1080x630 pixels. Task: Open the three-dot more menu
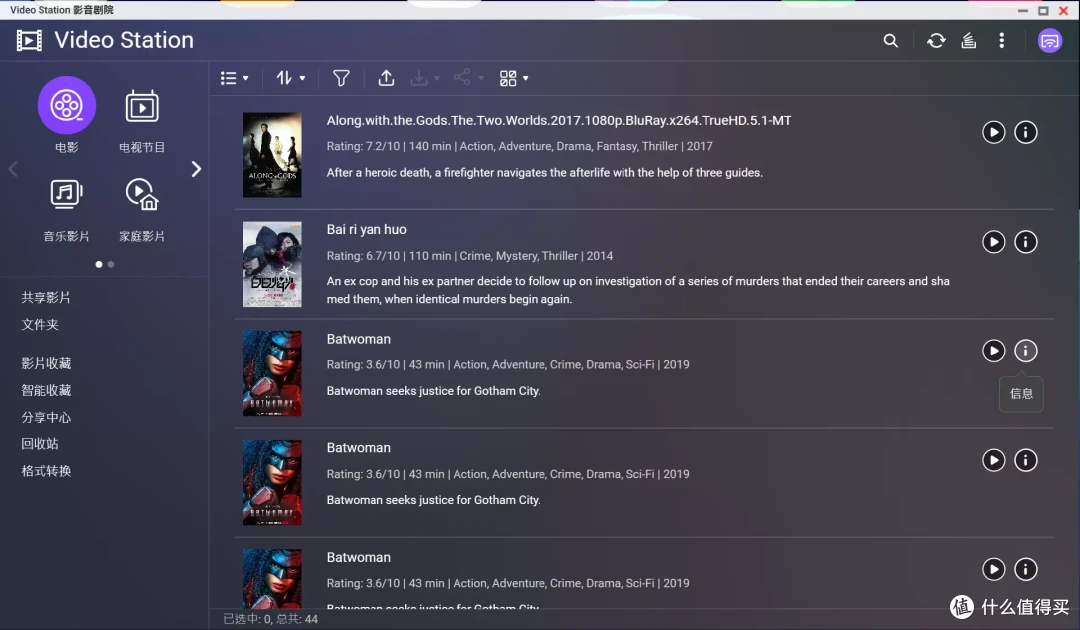pos(1001,41)
